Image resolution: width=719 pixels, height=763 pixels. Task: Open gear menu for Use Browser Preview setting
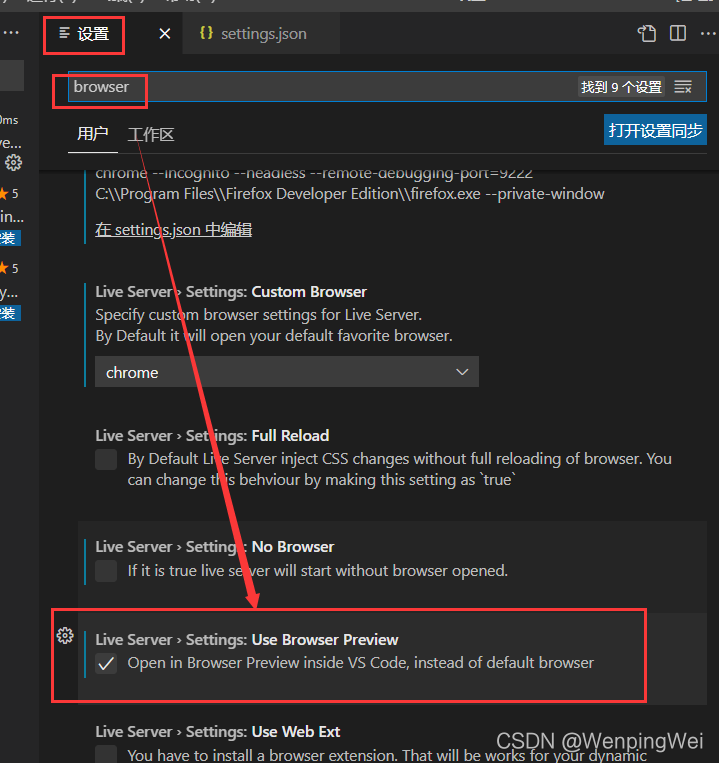pyautogui.click(x=65, y=636)
